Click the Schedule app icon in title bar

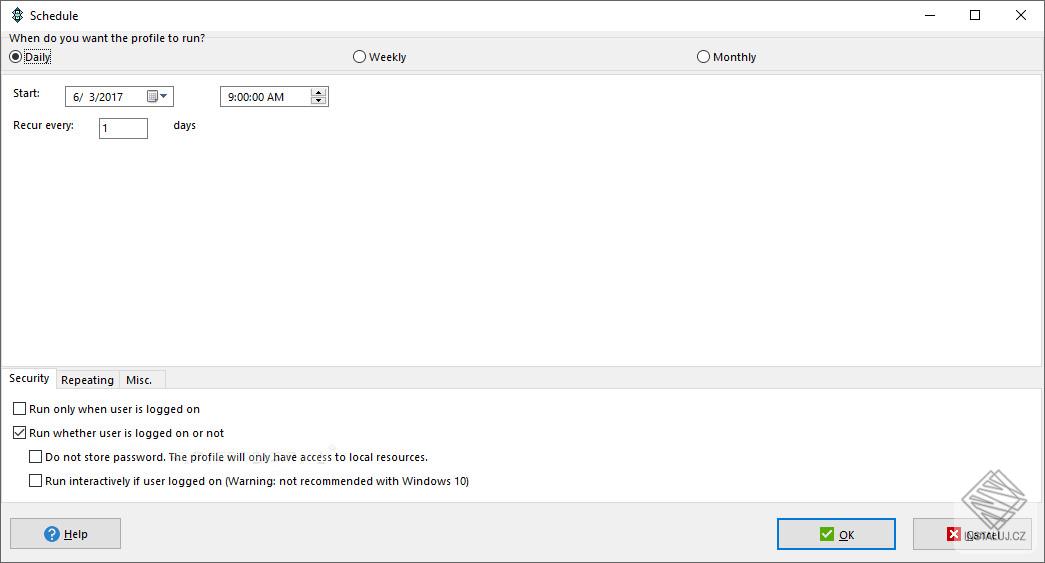click(17, 15)
